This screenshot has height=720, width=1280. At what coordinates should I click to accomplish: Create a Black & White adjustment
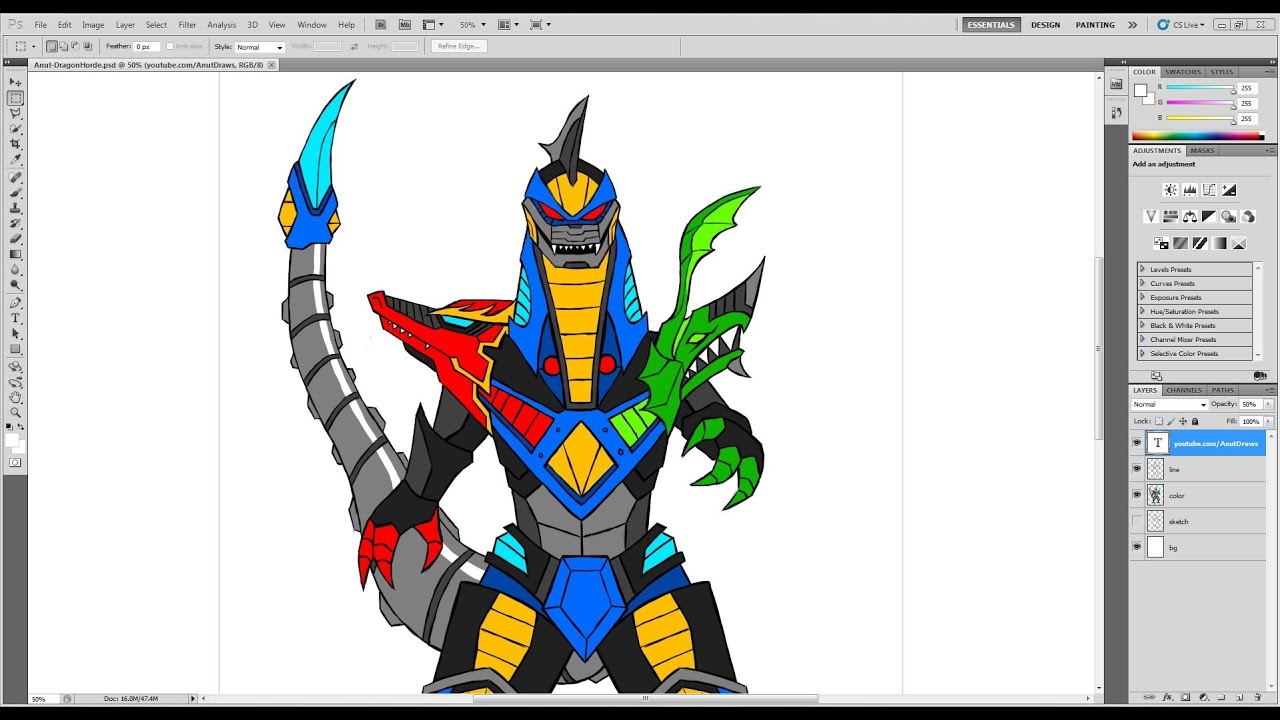click(x=1208, y=216)
